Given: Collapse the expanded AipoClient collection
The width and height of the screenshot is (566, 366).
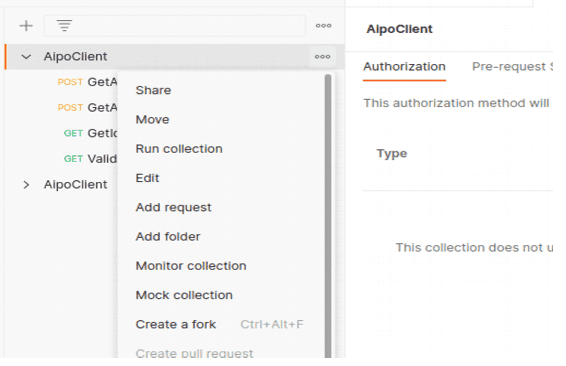Looking at the screenshot, I should 26,57.
